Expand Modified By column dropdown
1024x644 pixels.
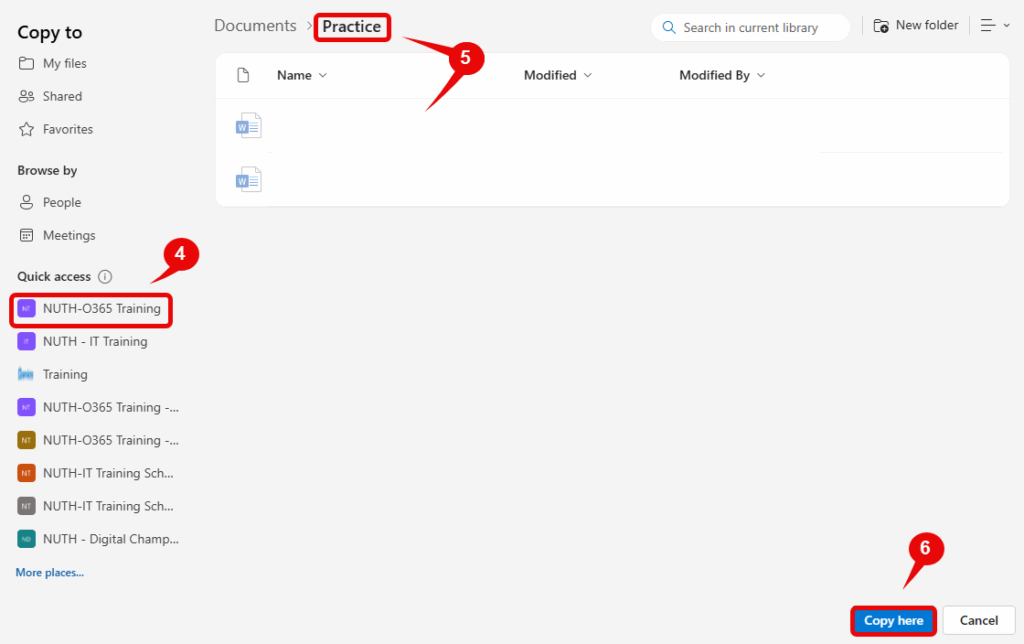[722, 75]
